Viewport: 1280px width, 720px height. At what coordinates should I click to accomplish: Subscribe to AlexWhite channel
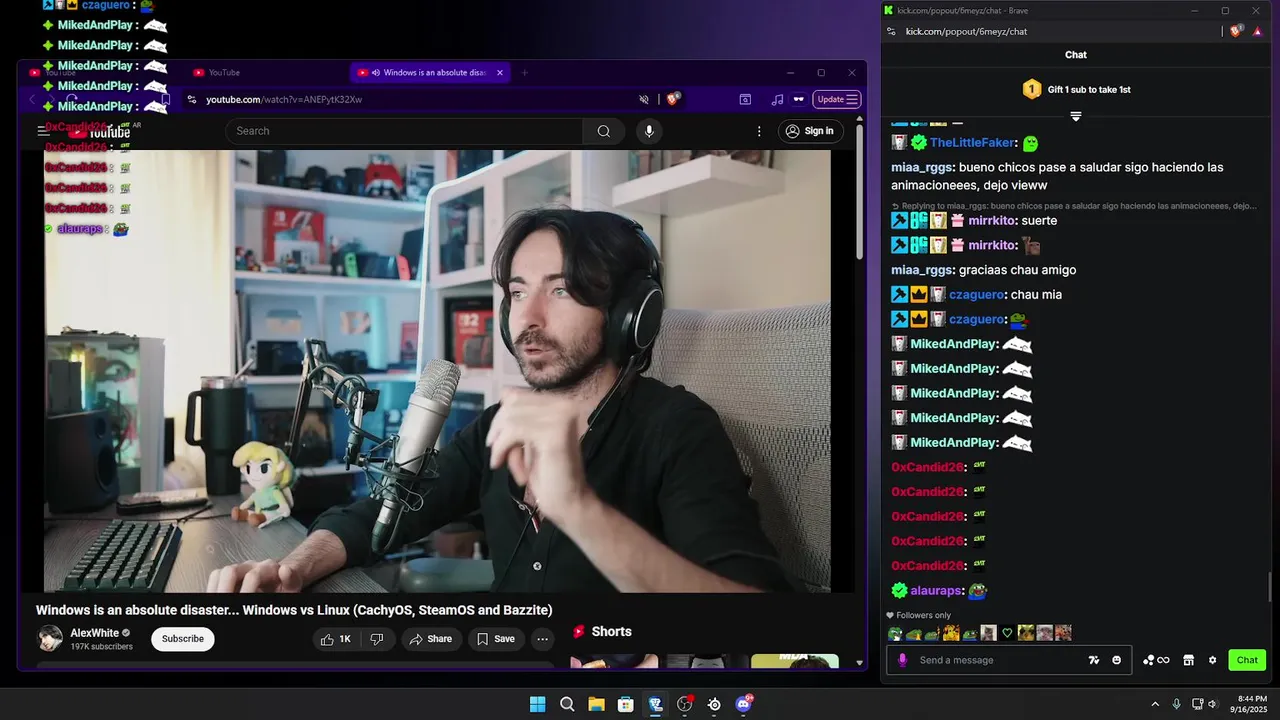click(x=183, y=639)
